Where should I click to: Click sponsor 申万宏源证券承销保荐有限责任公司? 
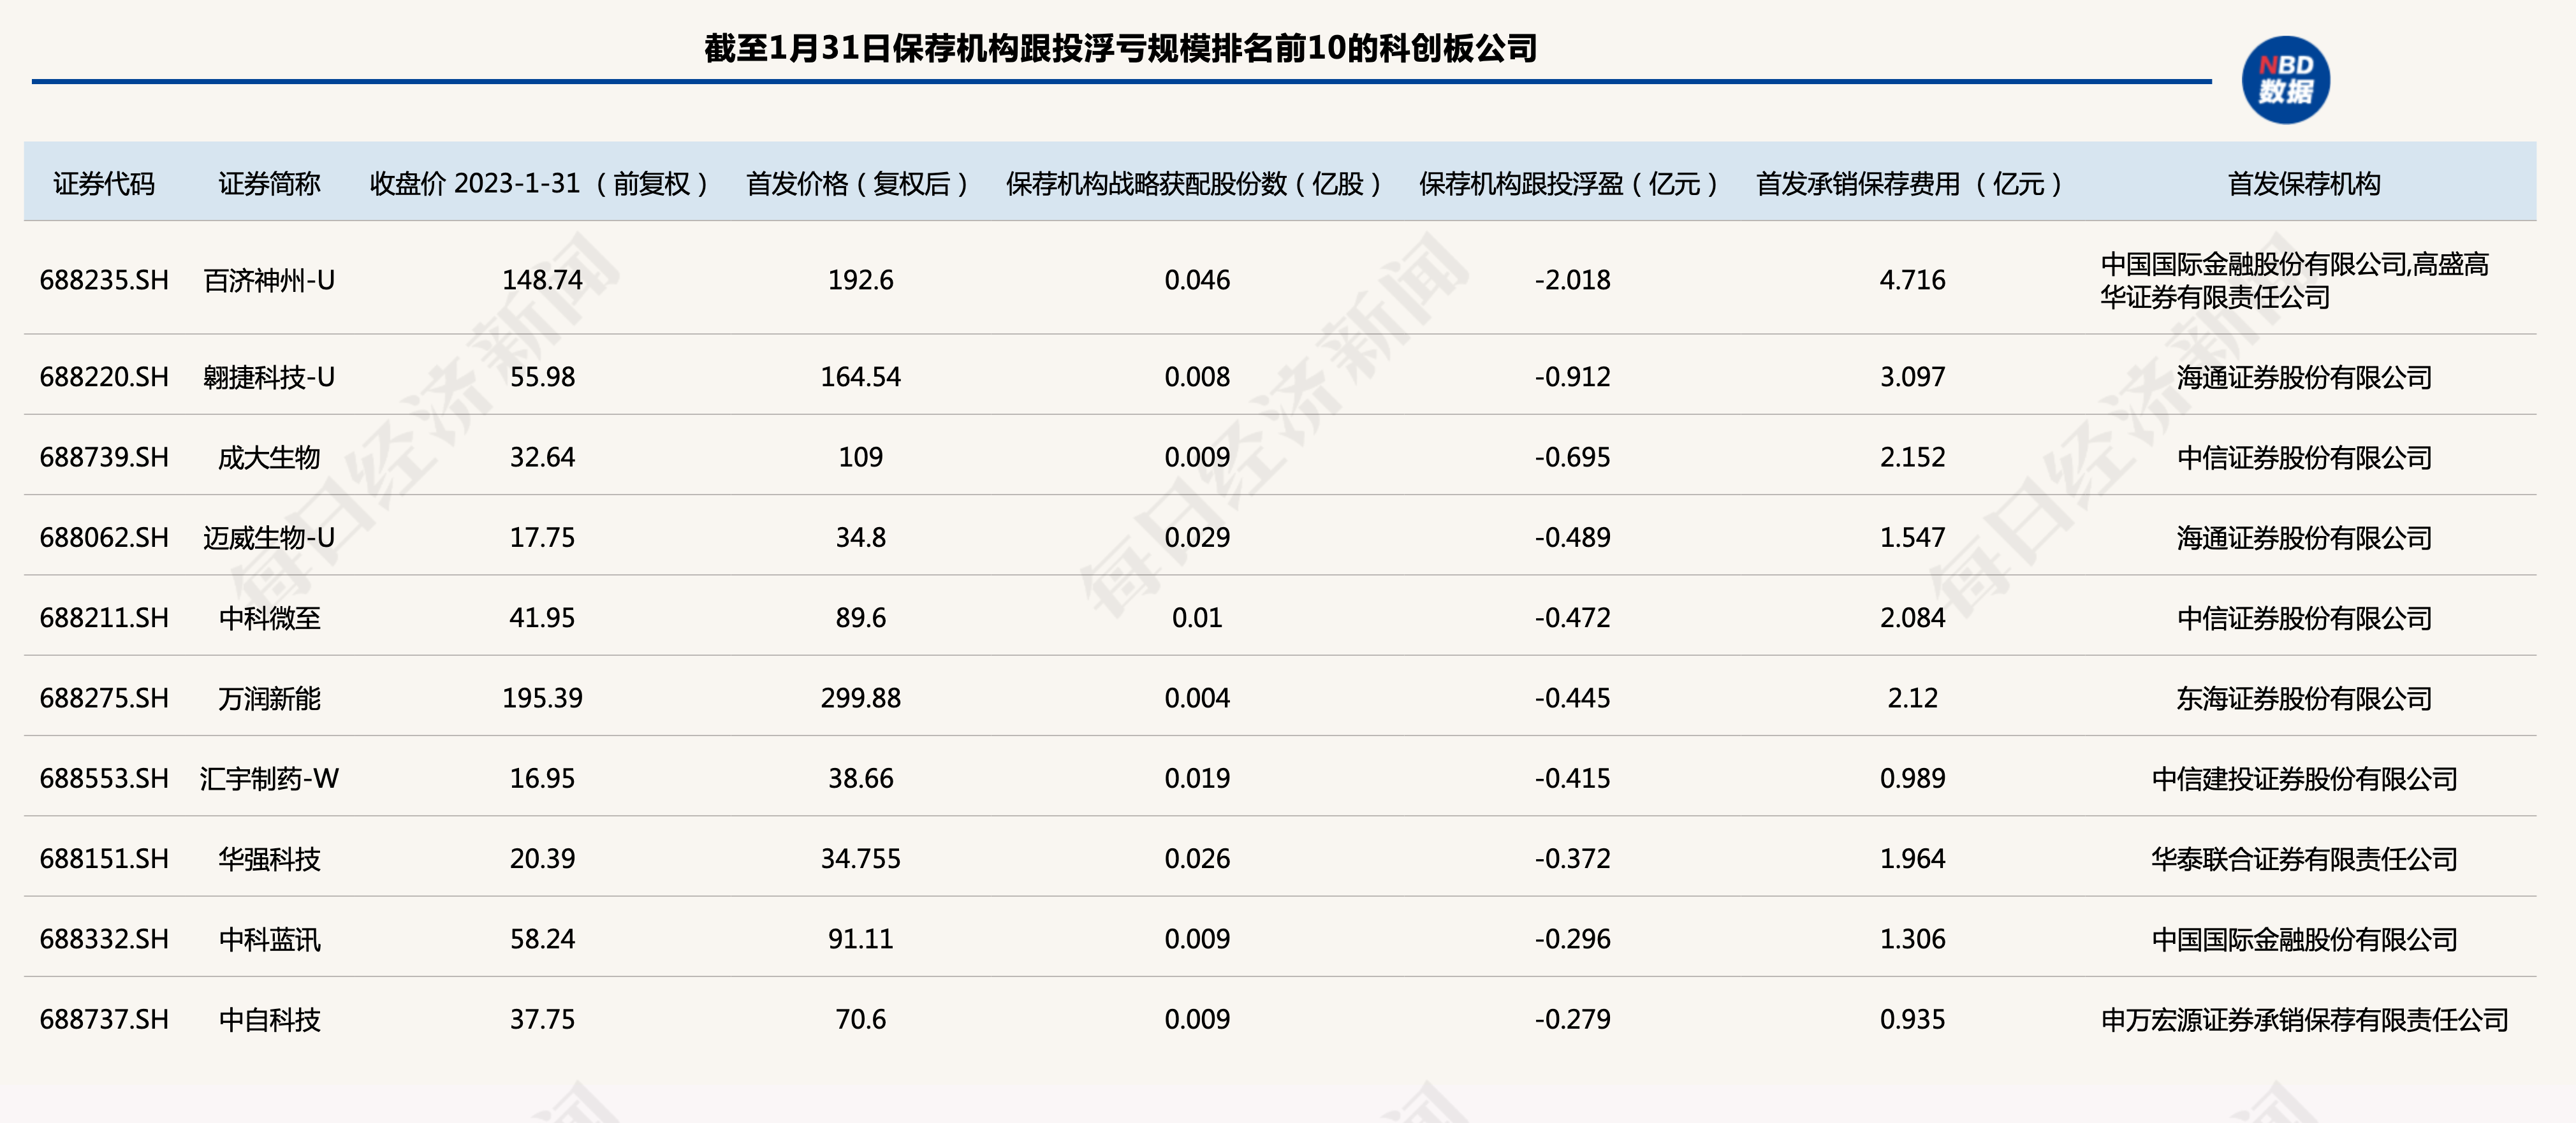[2304, 1020]
